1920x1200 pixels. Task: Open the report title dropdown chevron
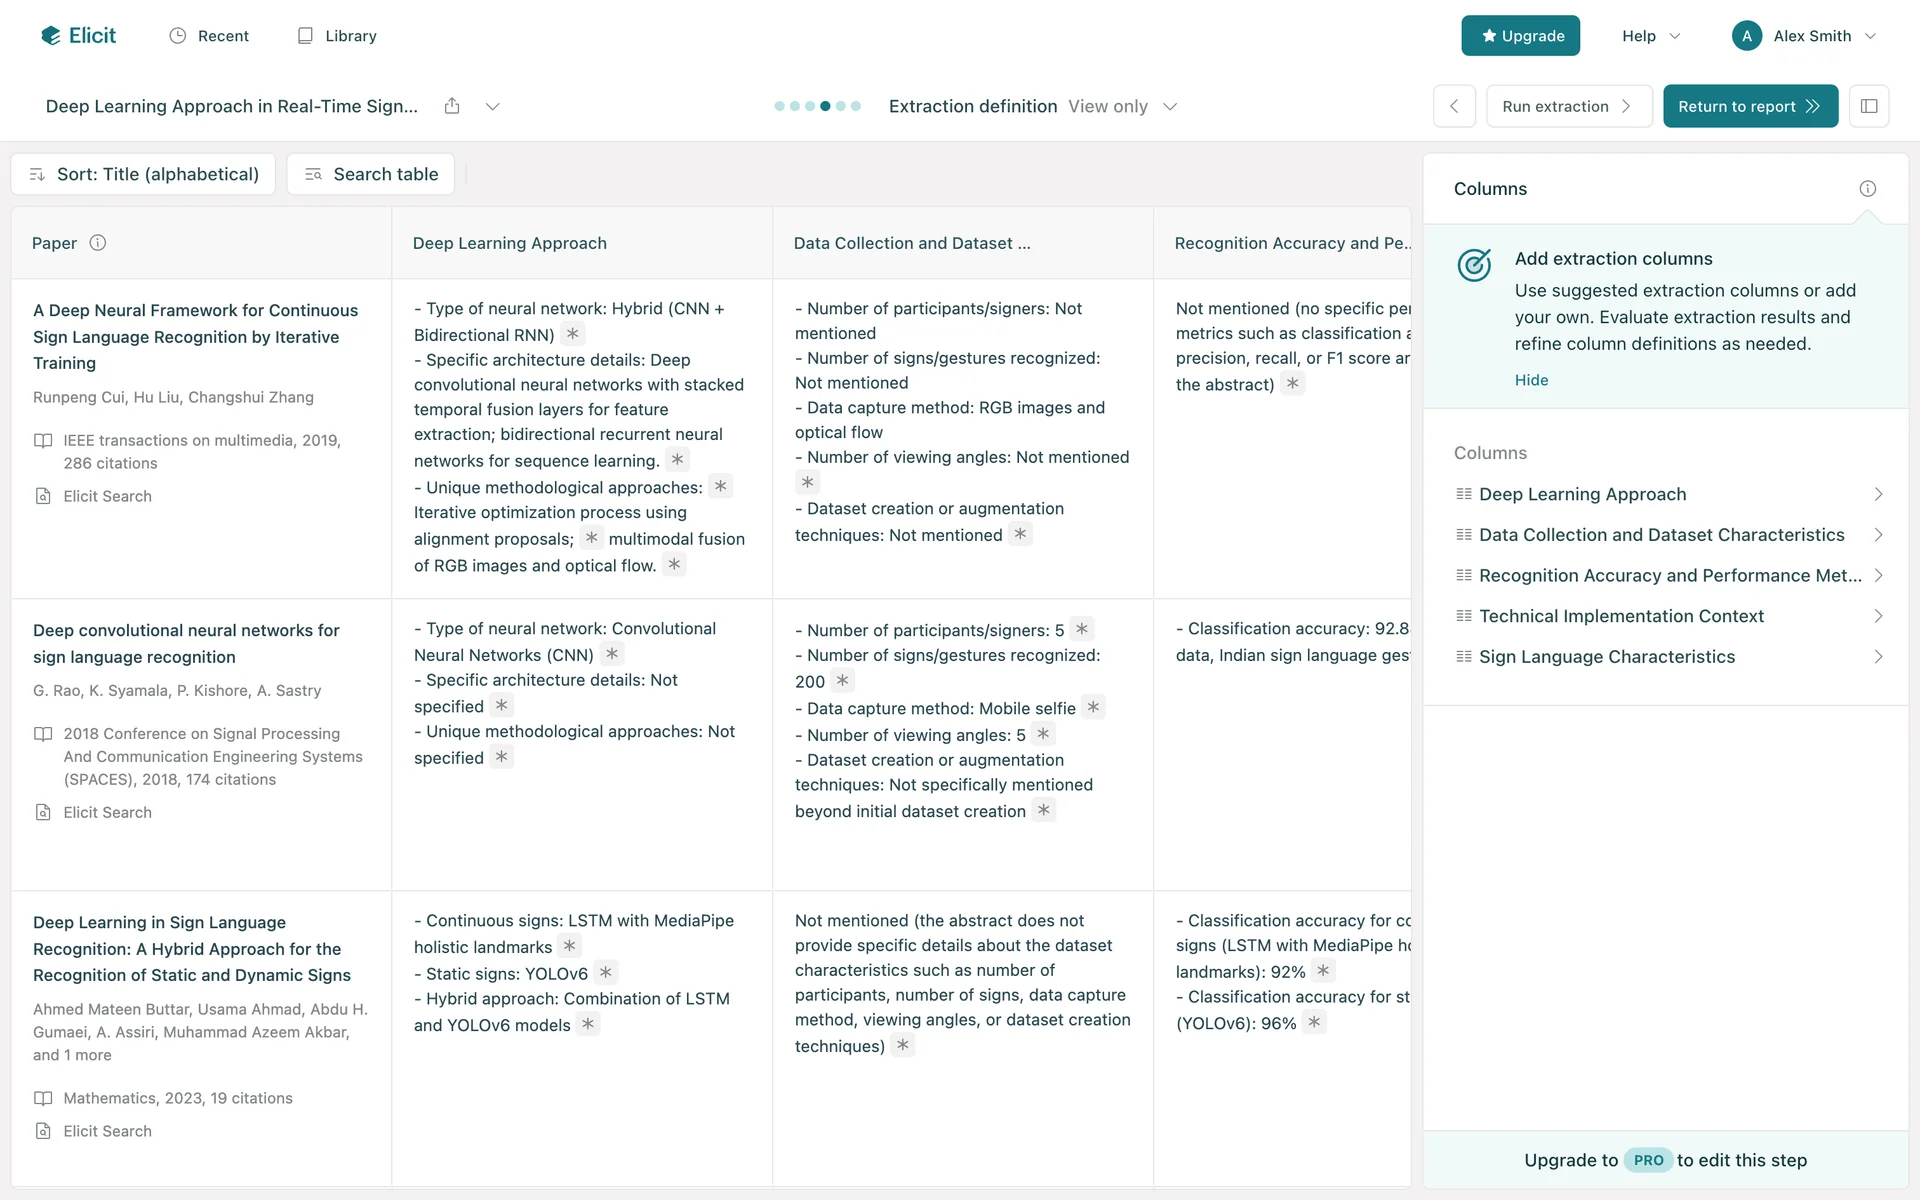tap(492, 106)
